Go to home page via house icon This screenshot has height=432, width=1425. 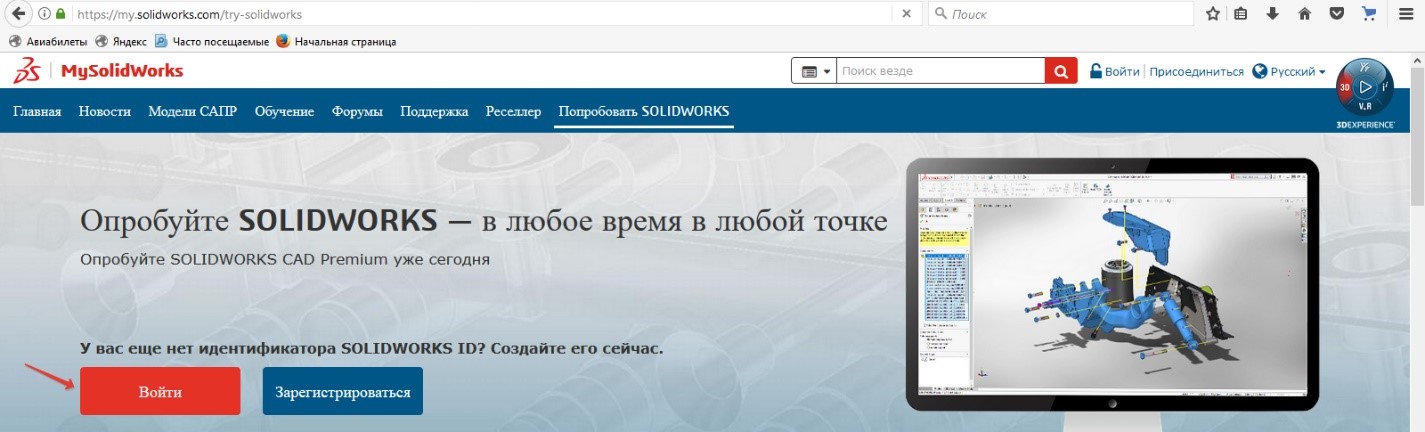click(x=1304, y=15)
